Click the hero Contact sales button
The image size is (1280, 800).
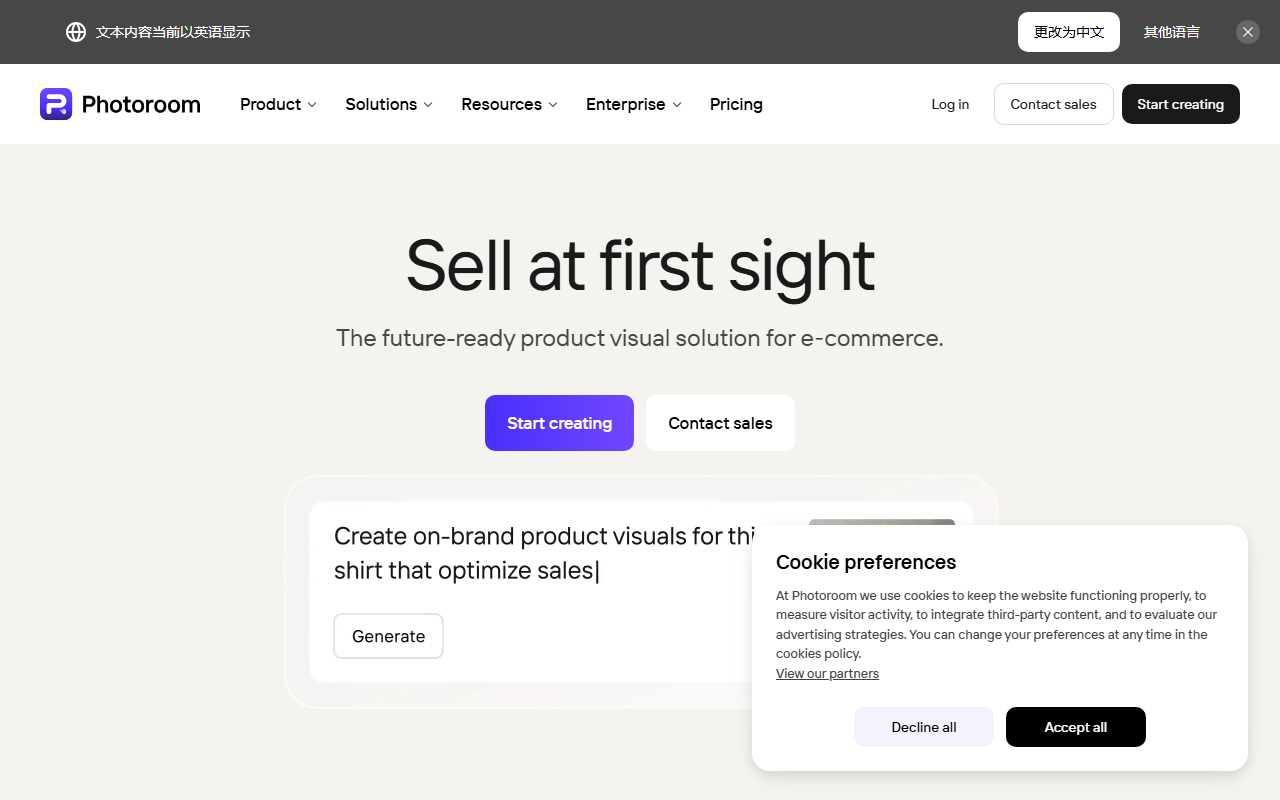tap(720, 423)
